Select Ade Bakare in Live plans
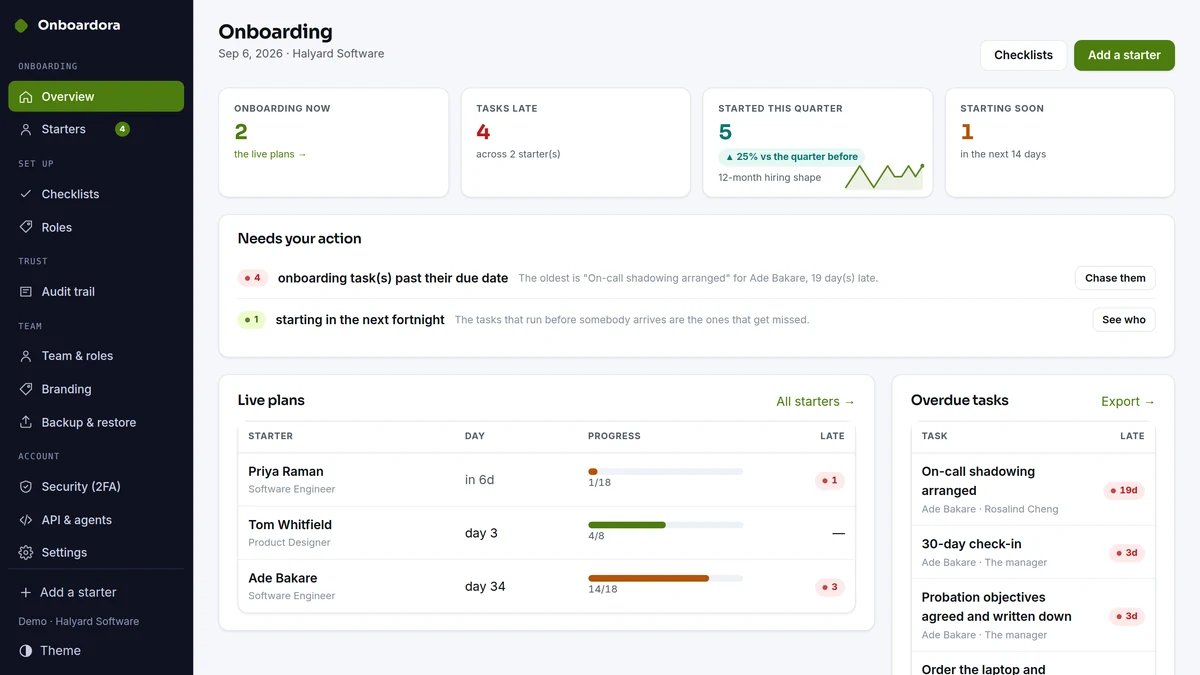The width and height of the screenshot is (1200, 675). pyautogui.click(x=283, y=578)
